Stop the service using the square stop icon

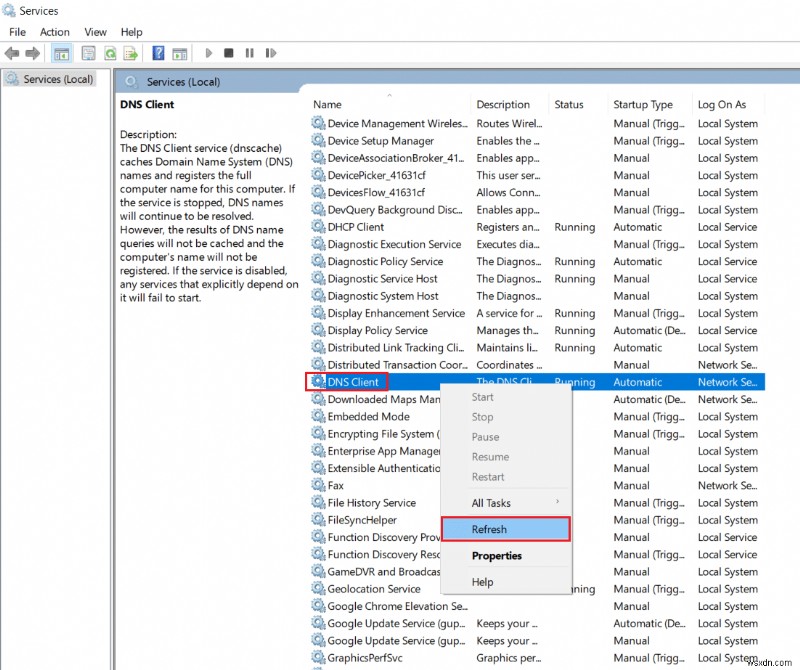point(231,53)
